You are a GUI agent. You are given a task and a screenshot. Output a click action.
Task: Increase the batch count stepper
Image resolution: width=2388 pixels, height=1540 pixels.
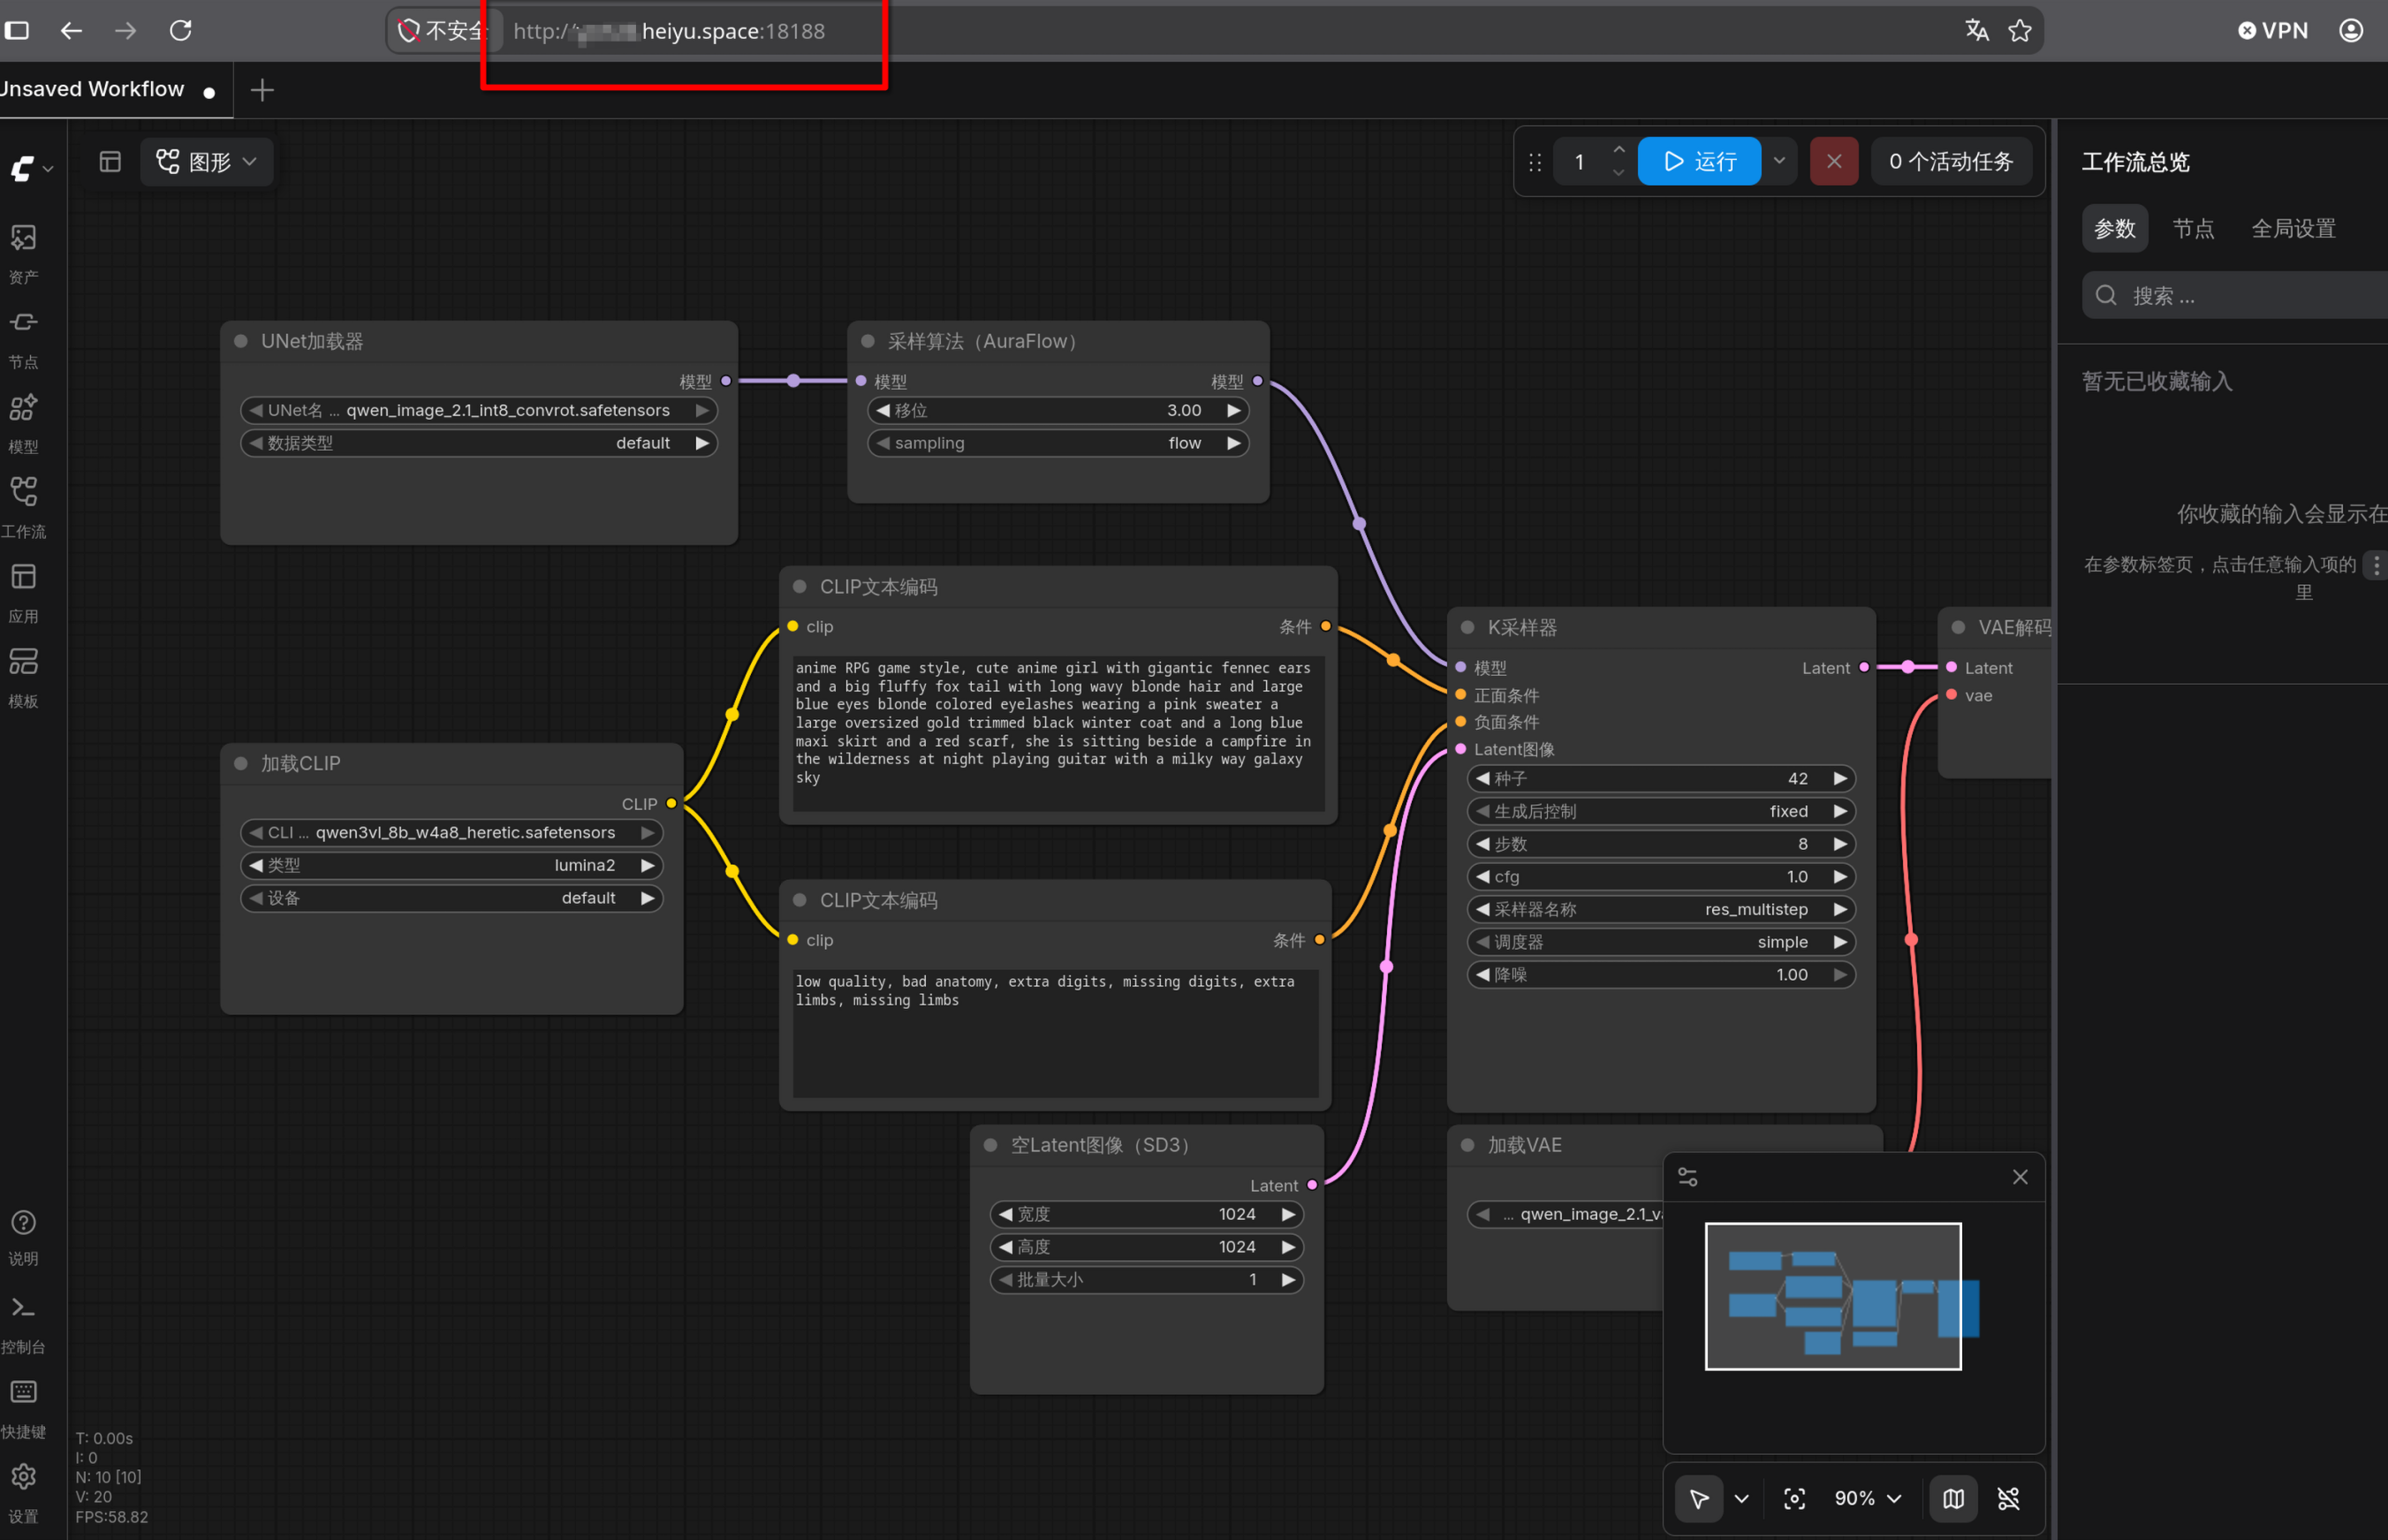pyautogui.click(x=1619, y=149)
